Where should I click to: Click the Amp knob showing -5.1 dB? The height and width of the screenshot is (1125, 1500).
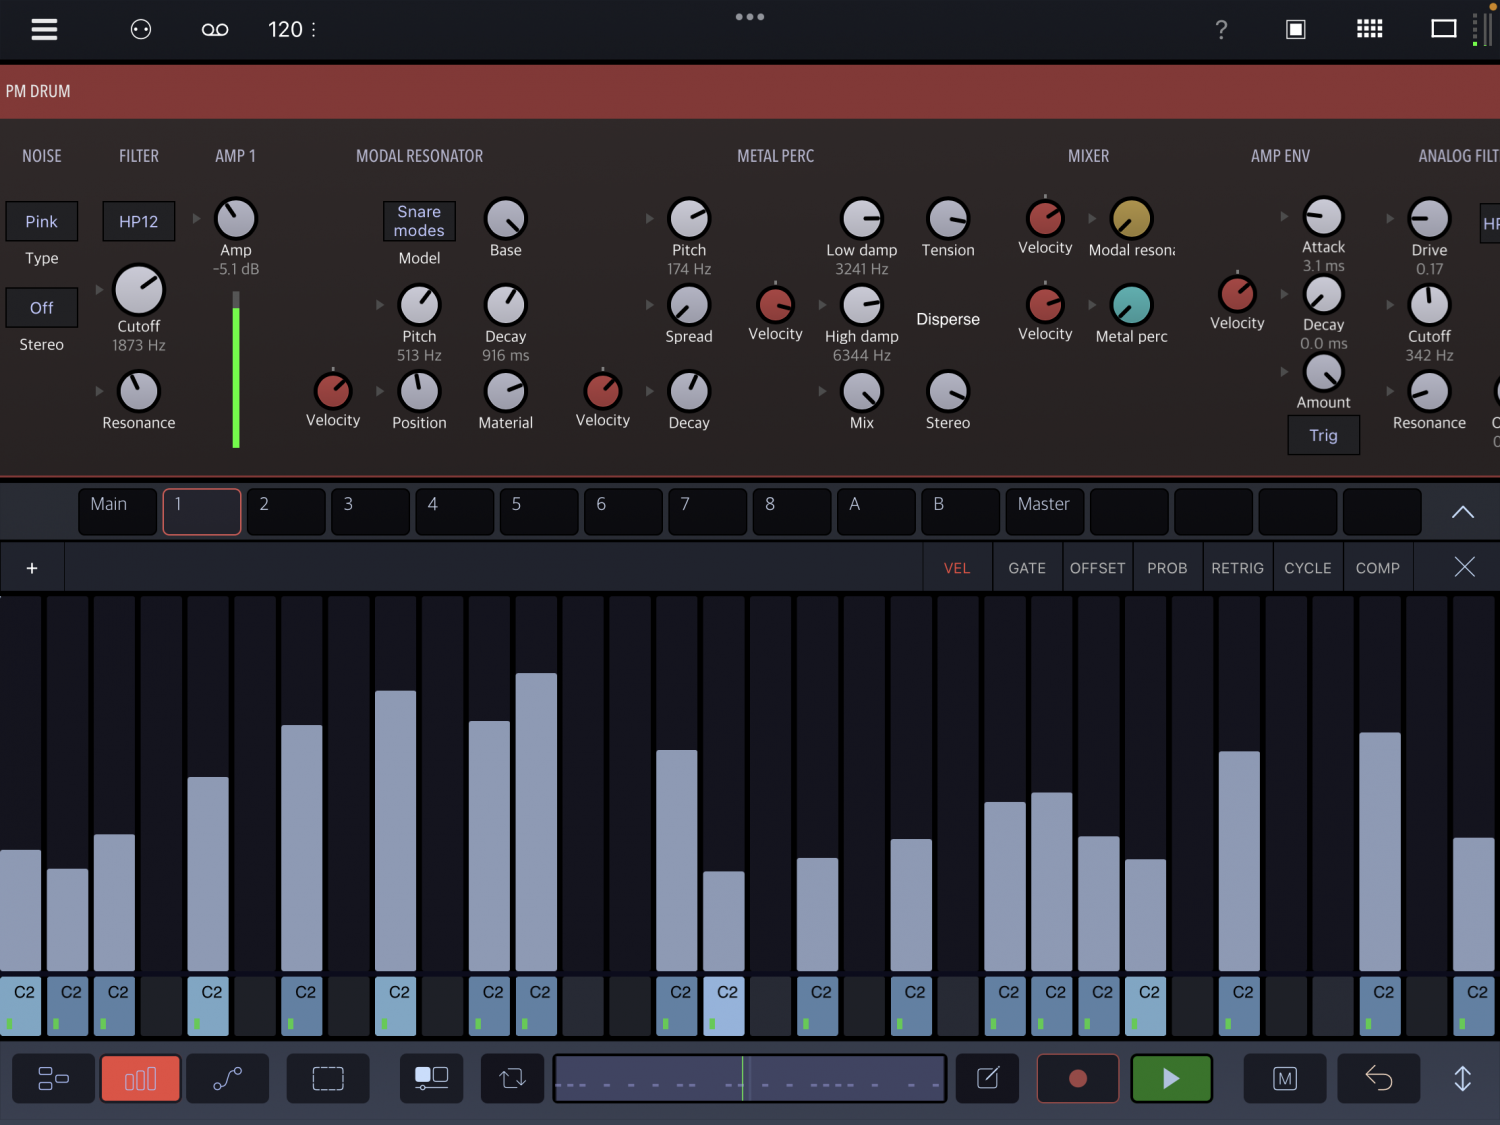click(x=236, y=218)
